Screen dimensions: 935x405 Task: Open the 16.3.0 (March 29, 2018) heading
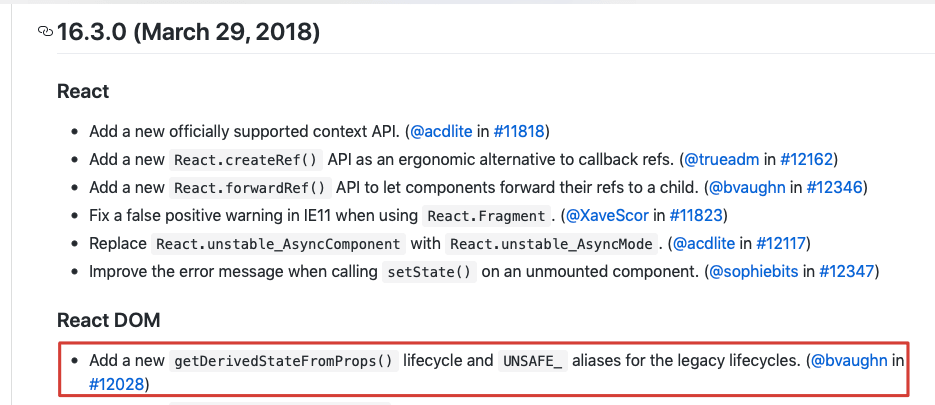pyautogui.click(x=189, y=32)
